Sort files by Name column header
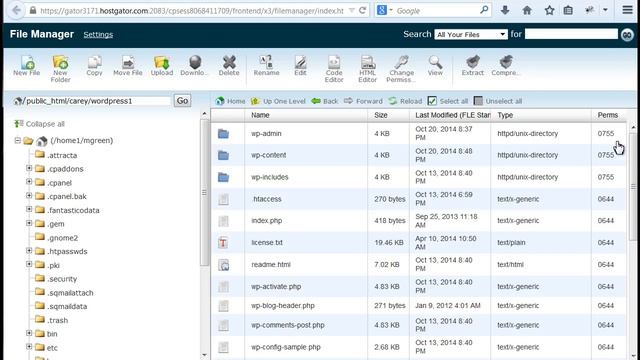The image size is (640, 360). tap(306, 115)
